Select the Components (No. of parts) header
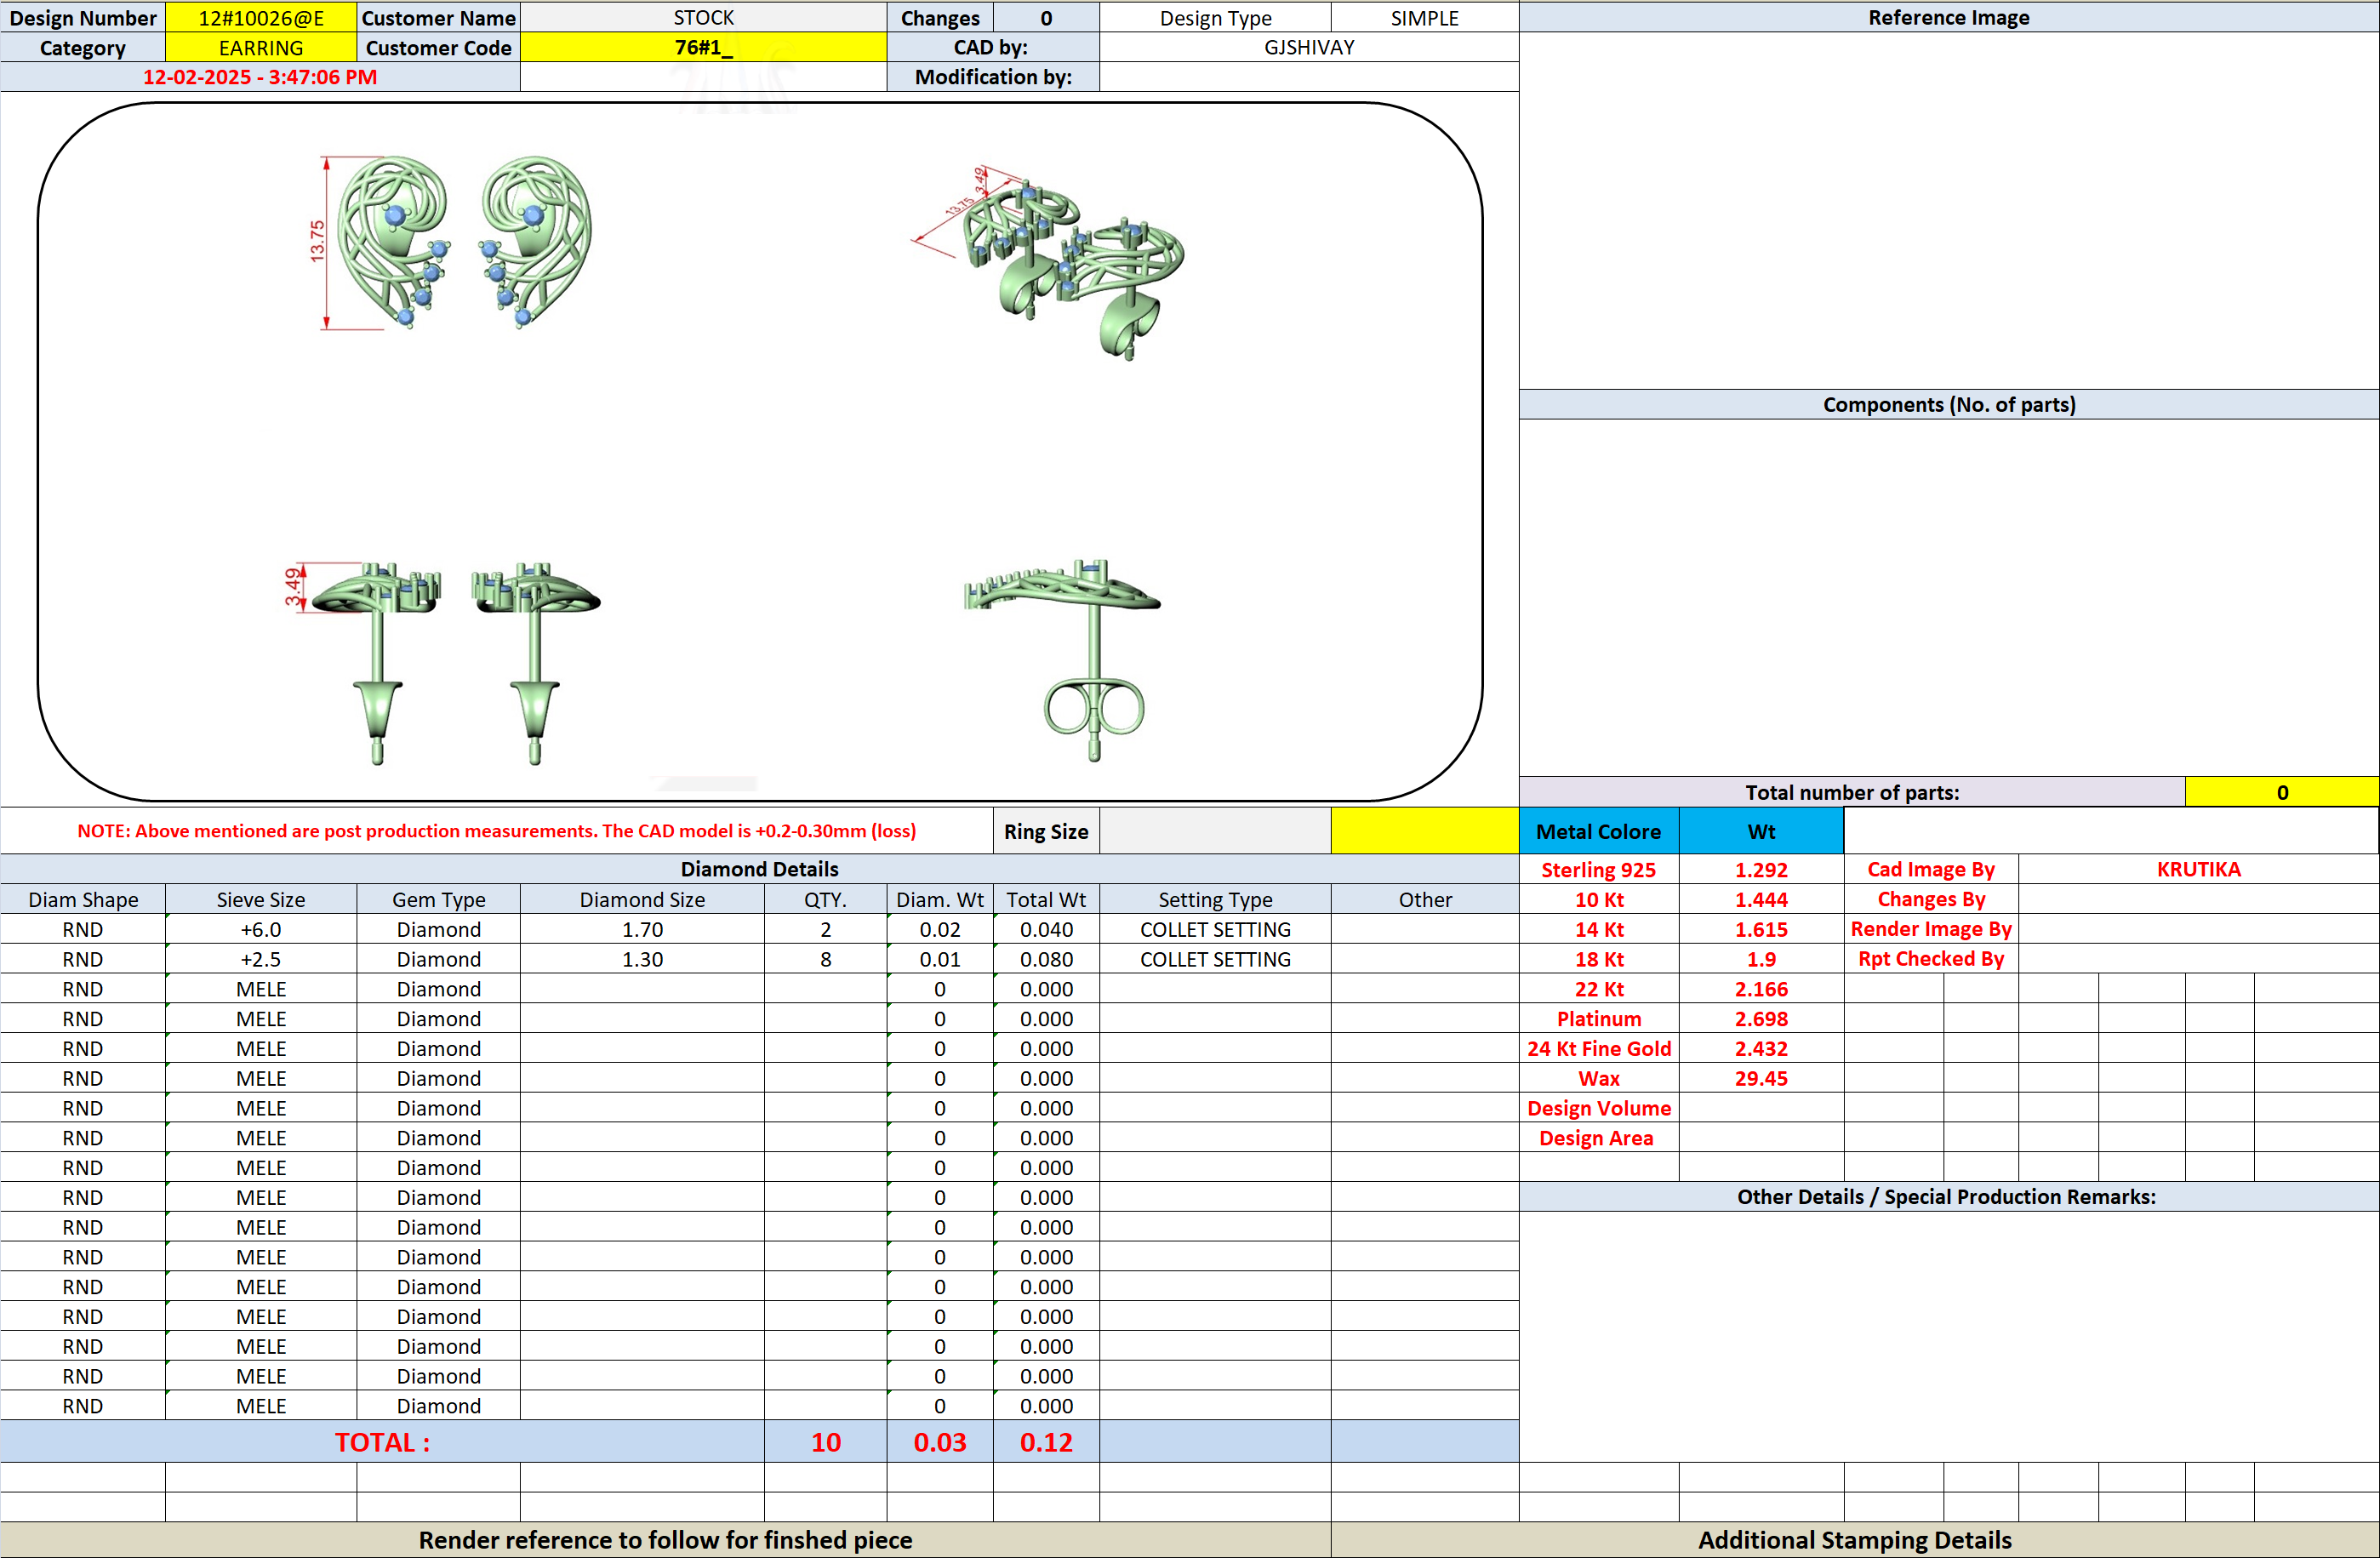The height and width of the screenshot is (1558, 2380). [1948, 404]
